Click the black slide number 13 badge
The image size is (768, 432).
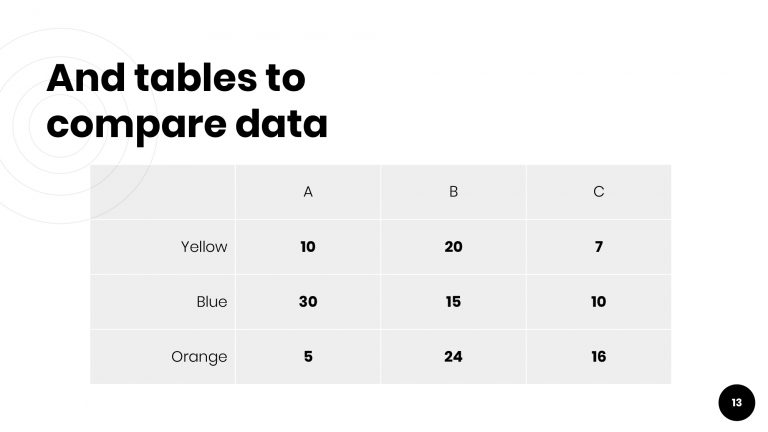(x=736, y=403)
